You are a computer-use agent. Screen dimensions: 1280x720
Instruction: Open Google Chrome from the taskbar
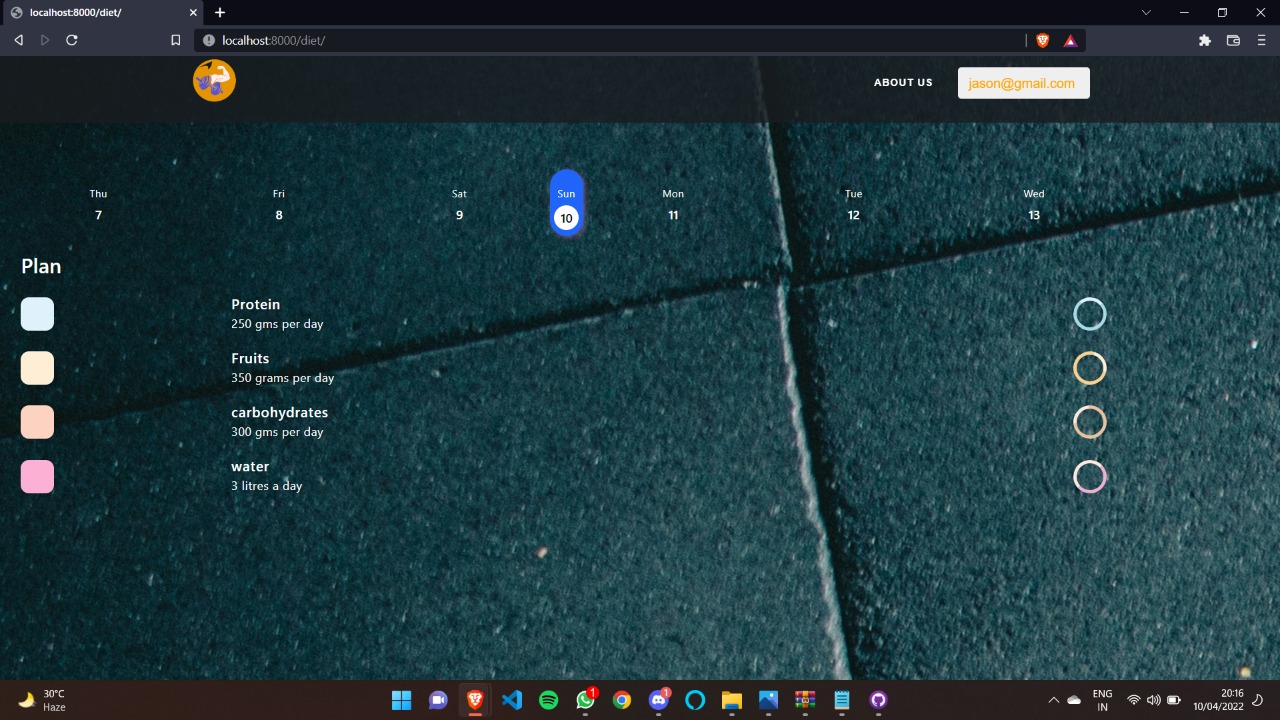tap(622, 700)
